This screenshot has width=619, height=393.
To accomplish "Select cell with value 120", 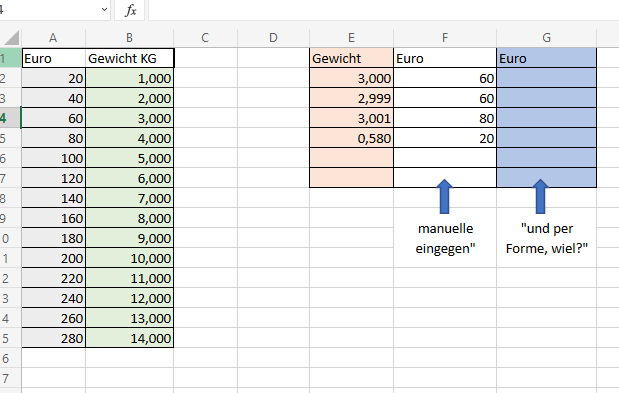I will (54, 178).
